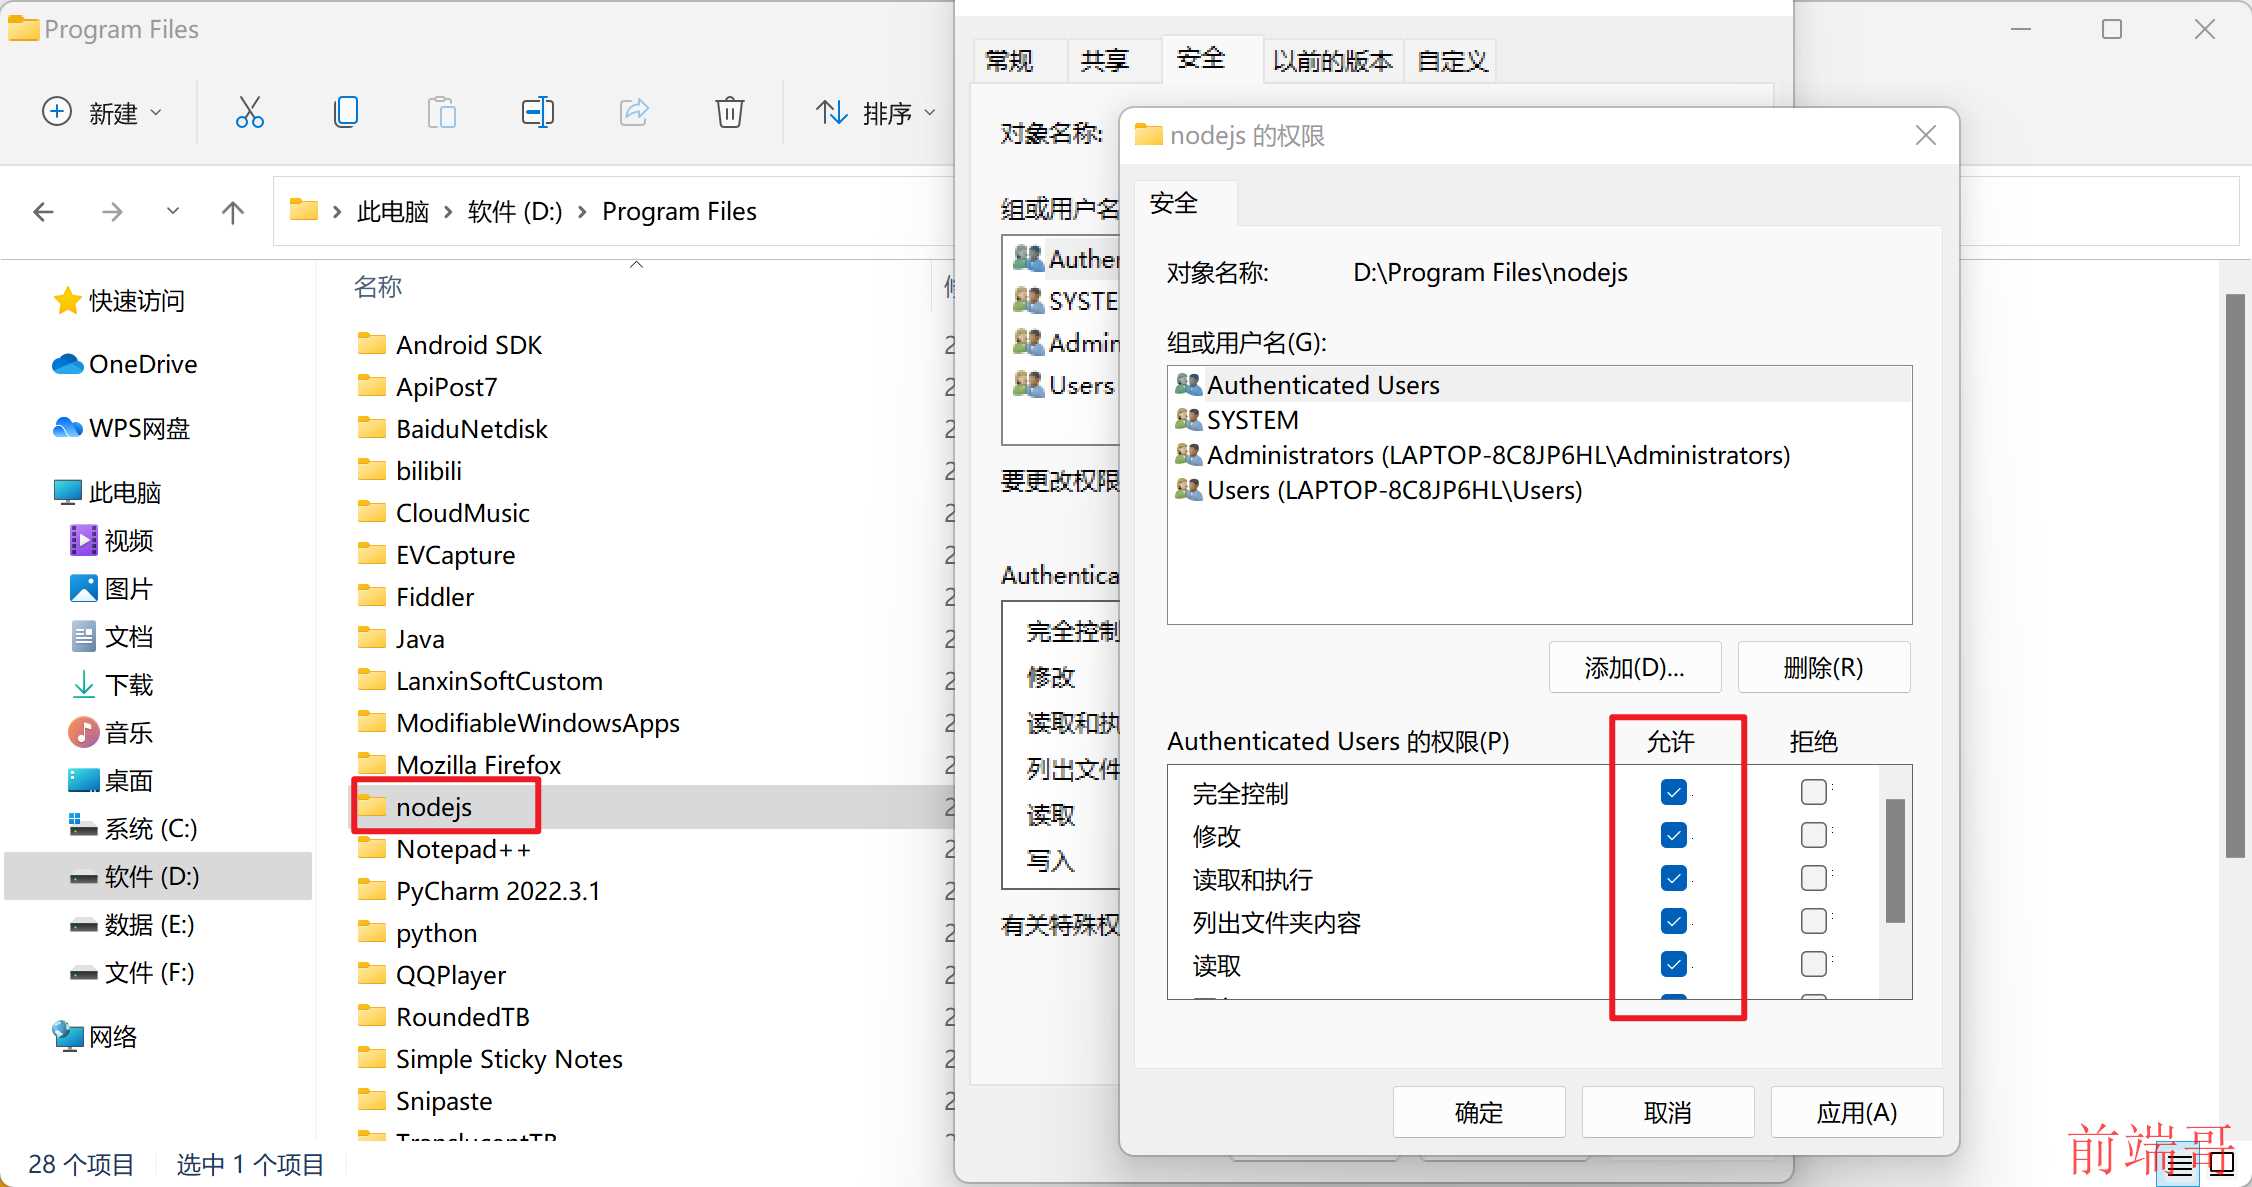Select Authenticated Users in permissions list
This screenshot has width=2252, height=1187.
pyautogui.click(x=1540, y=385)
